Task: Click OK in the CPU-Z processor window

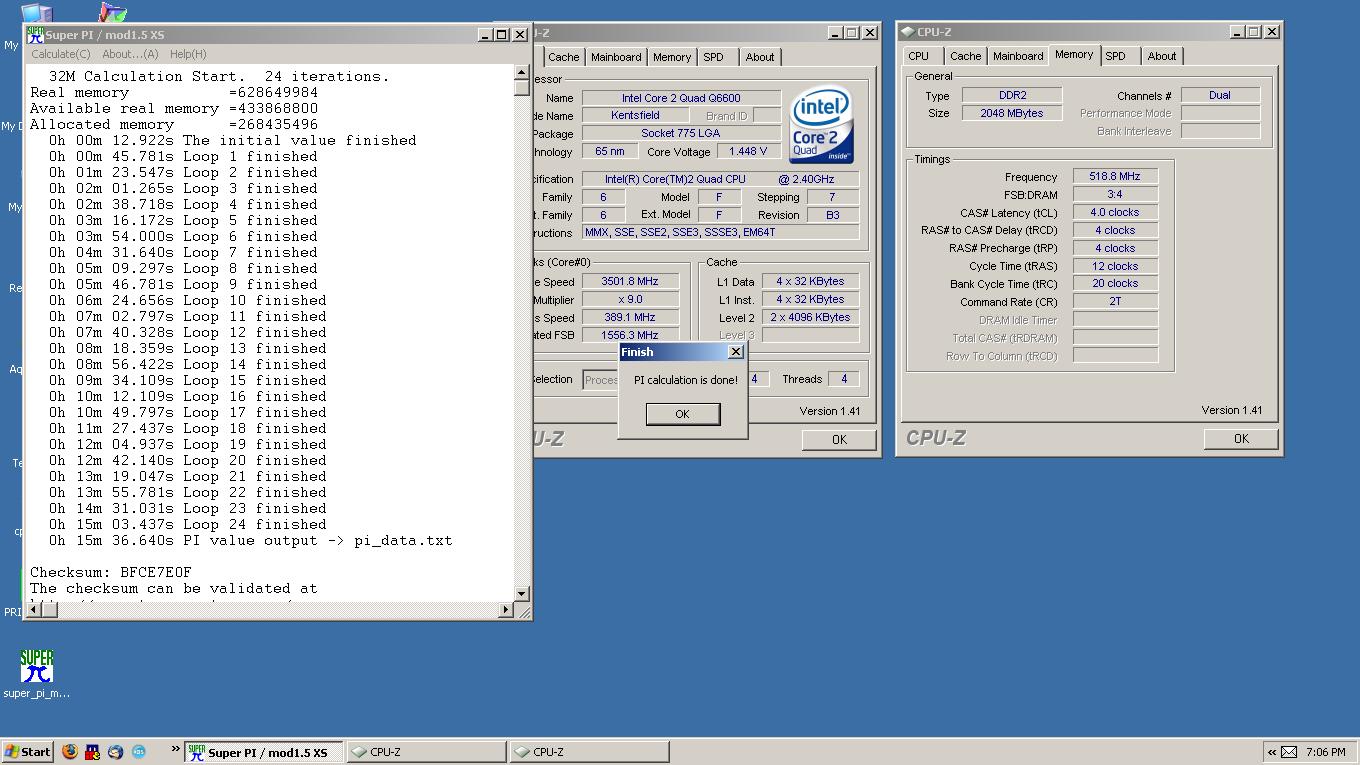Action: click(839, 439)
